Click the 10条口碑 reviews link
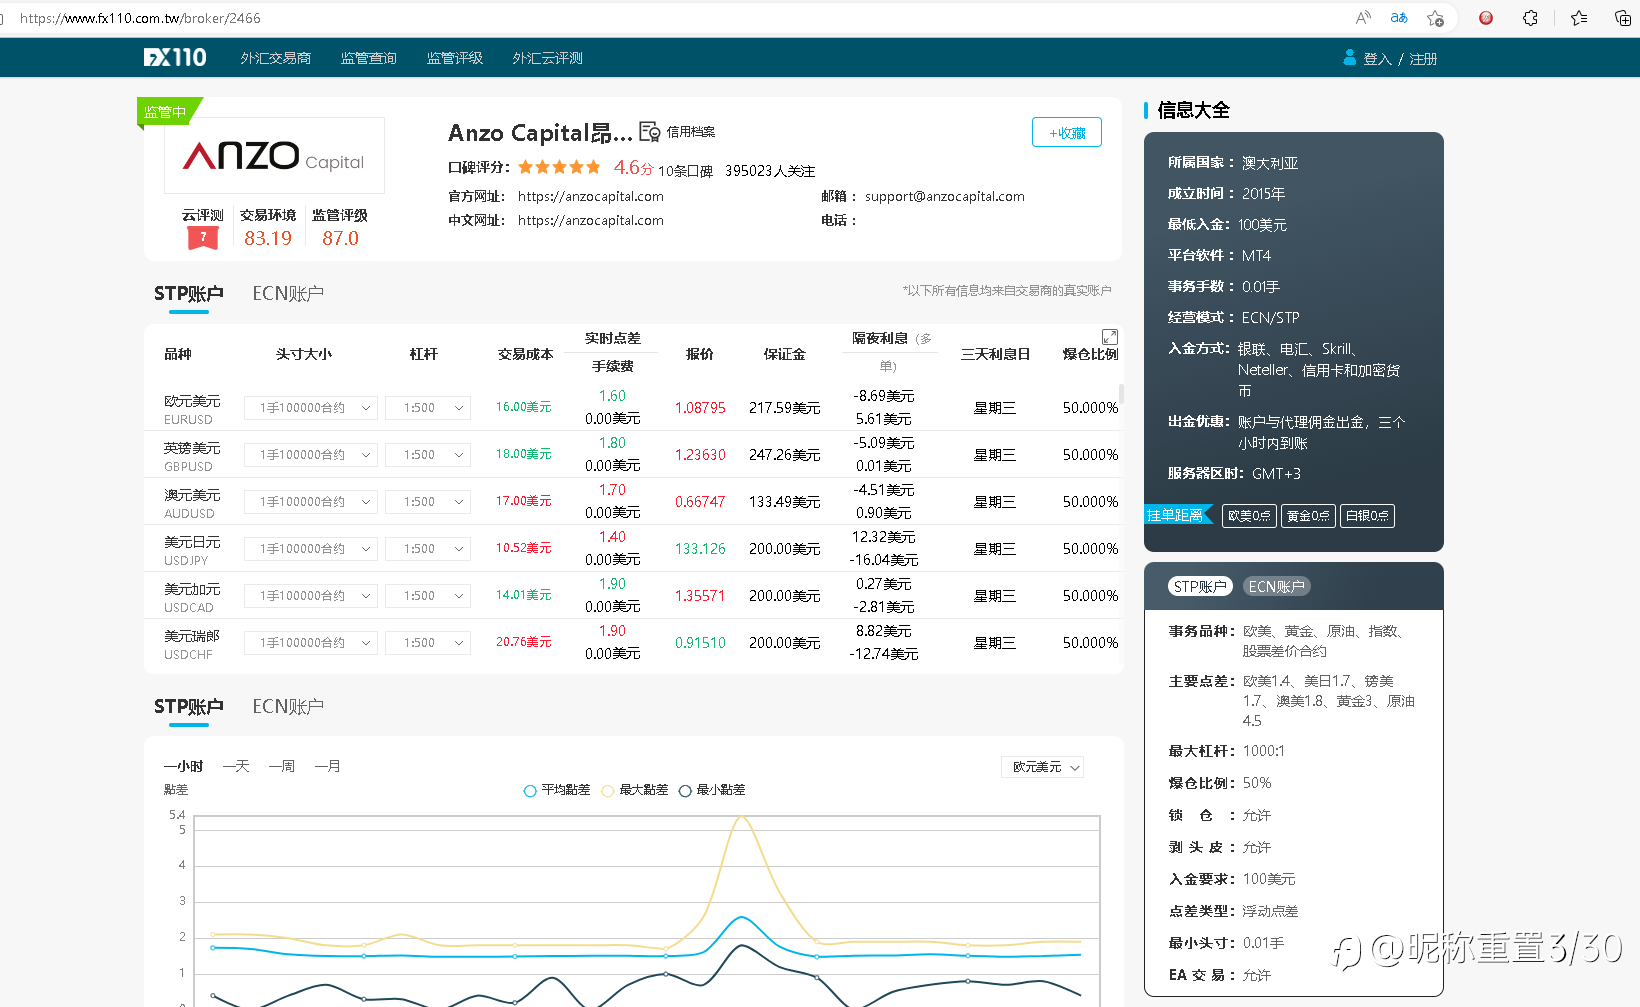The height and width of the screenshot is (1007, 1640). point(686,171)
